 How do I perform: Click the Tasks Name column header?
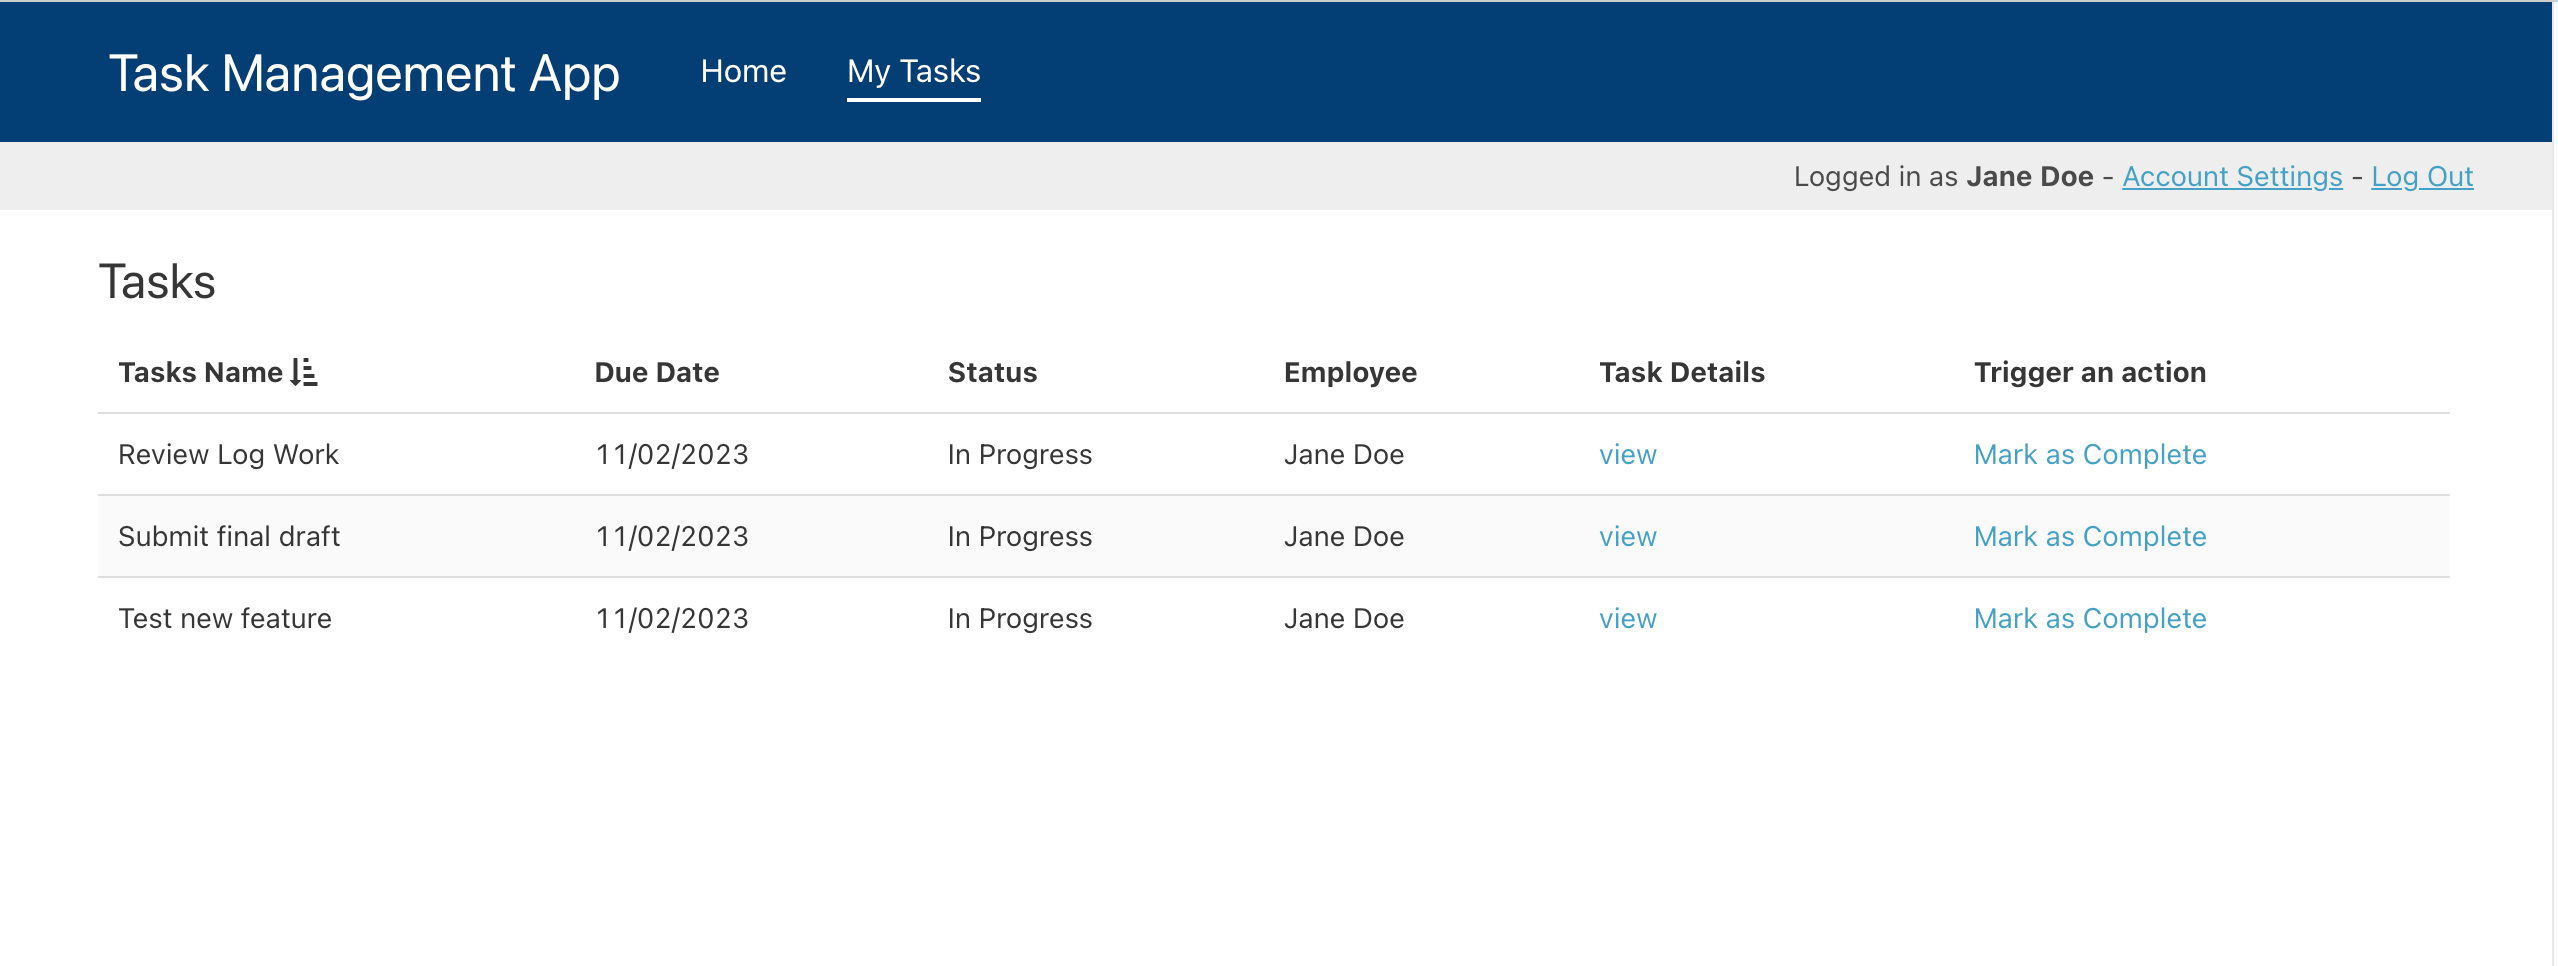(x=200, y=372)
